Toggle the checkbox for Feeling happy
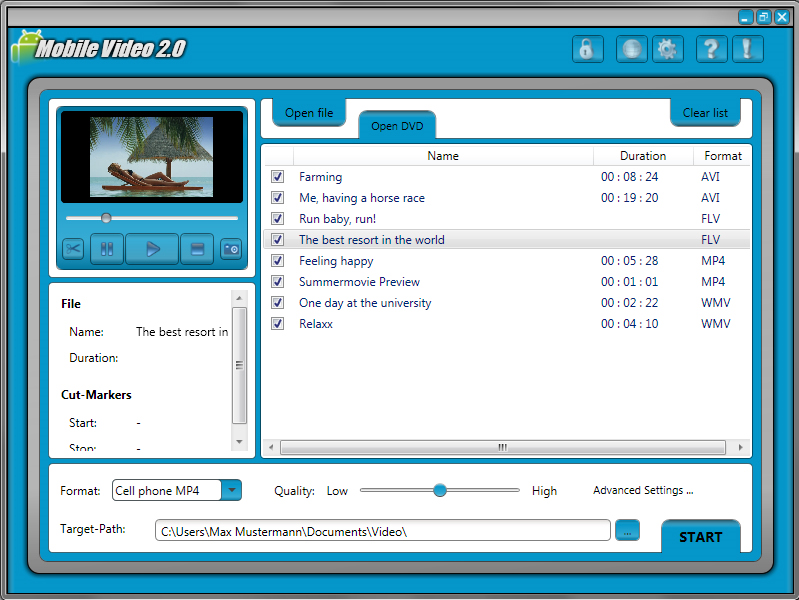Screen dimensions: 799x600 click(277, 261)
